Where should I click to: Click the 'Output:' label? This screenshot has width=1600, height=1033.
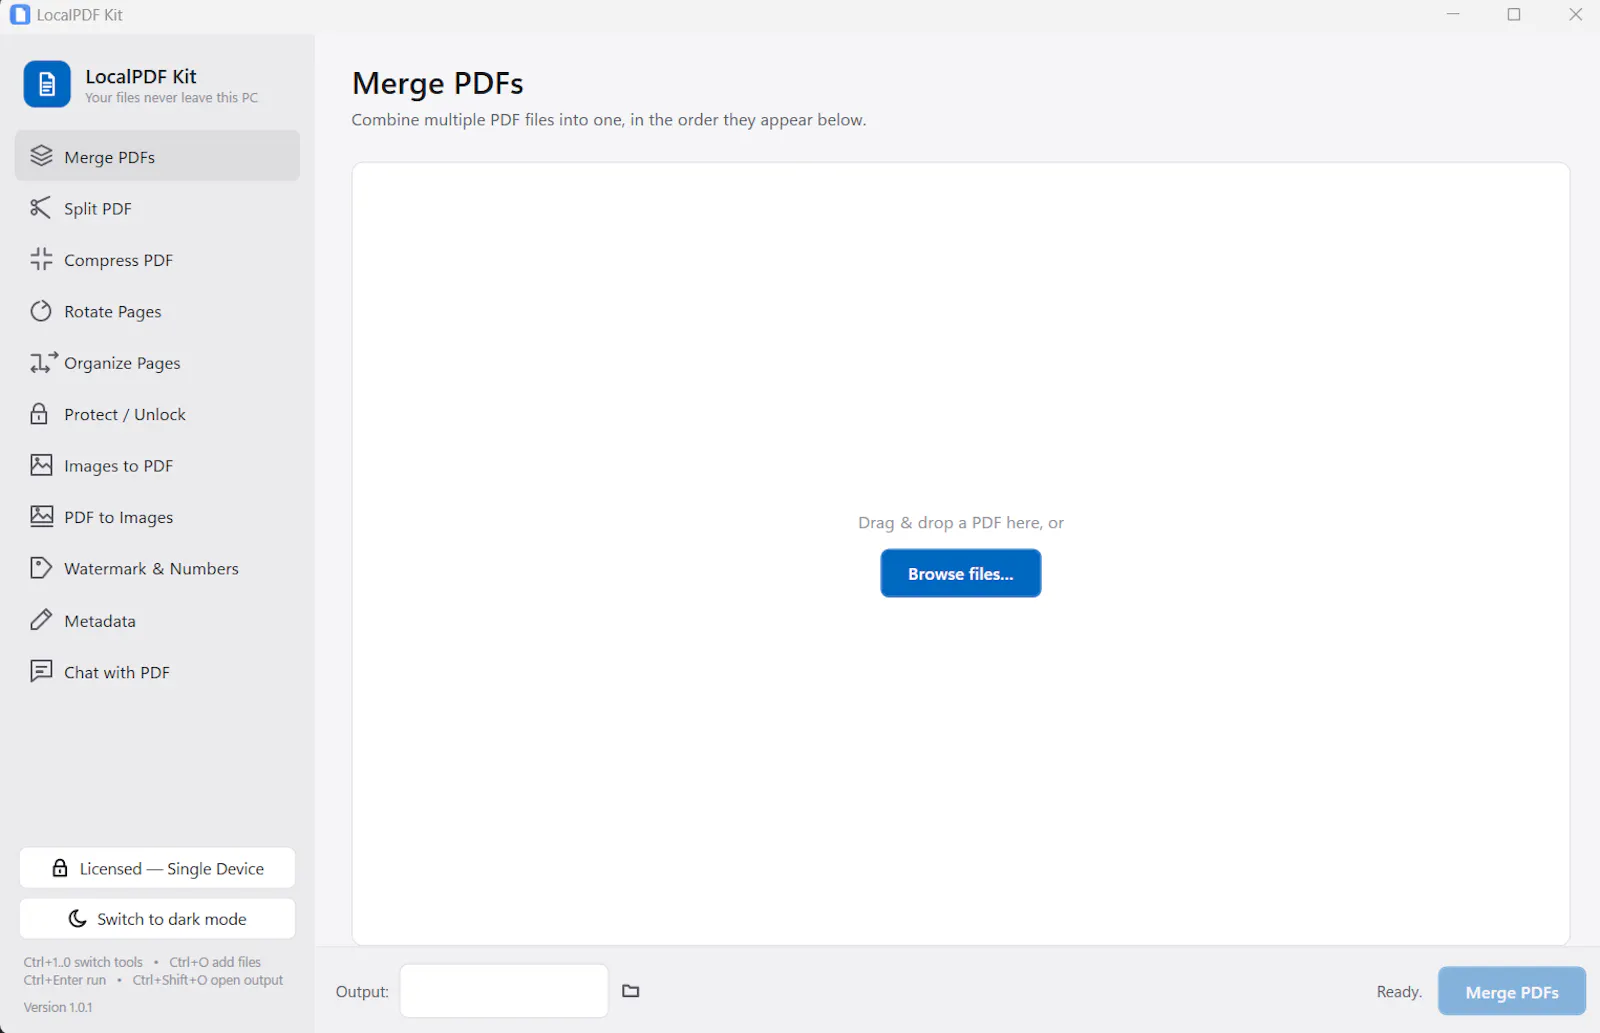point(362,991)
